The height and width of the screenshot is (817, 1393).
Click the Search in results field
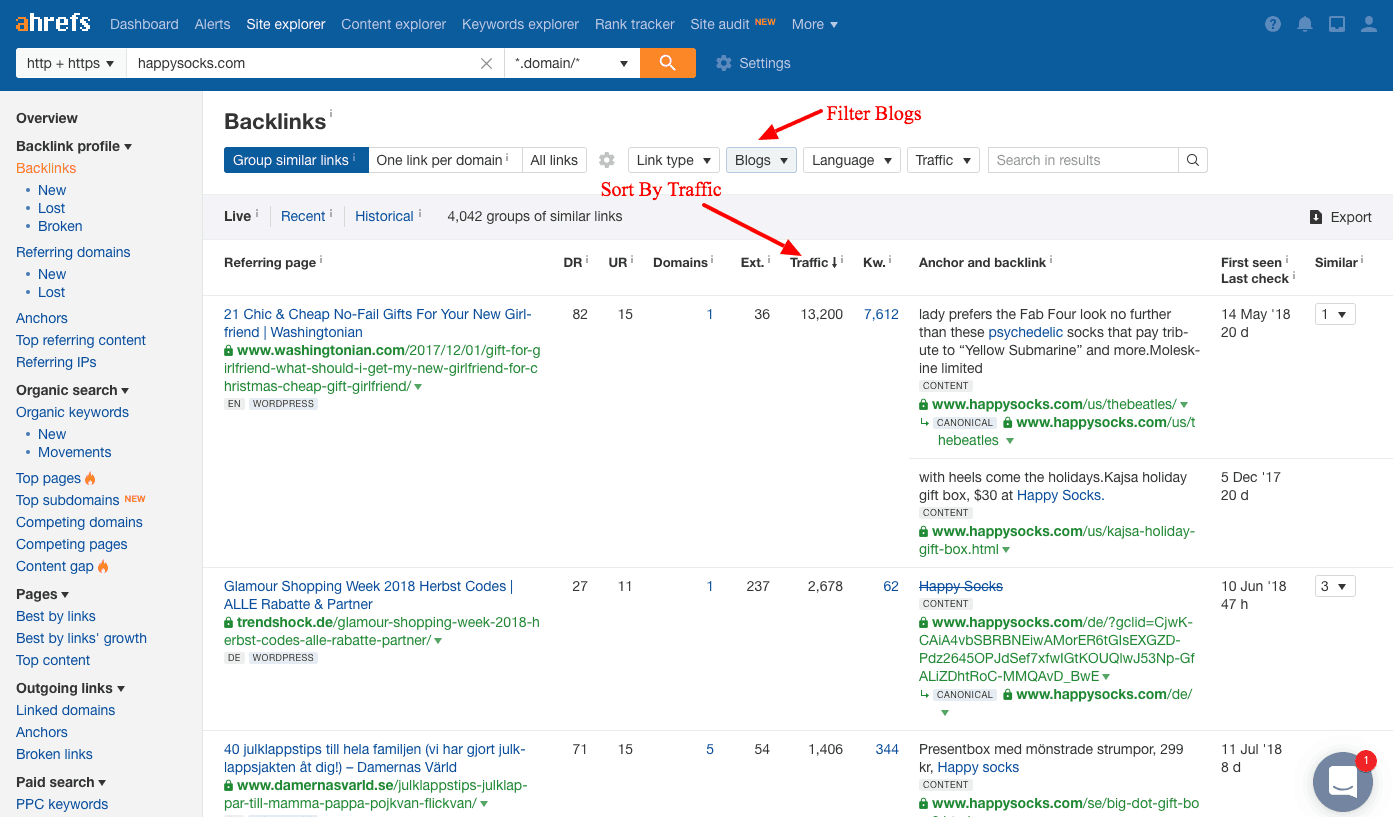point(1082,160)
